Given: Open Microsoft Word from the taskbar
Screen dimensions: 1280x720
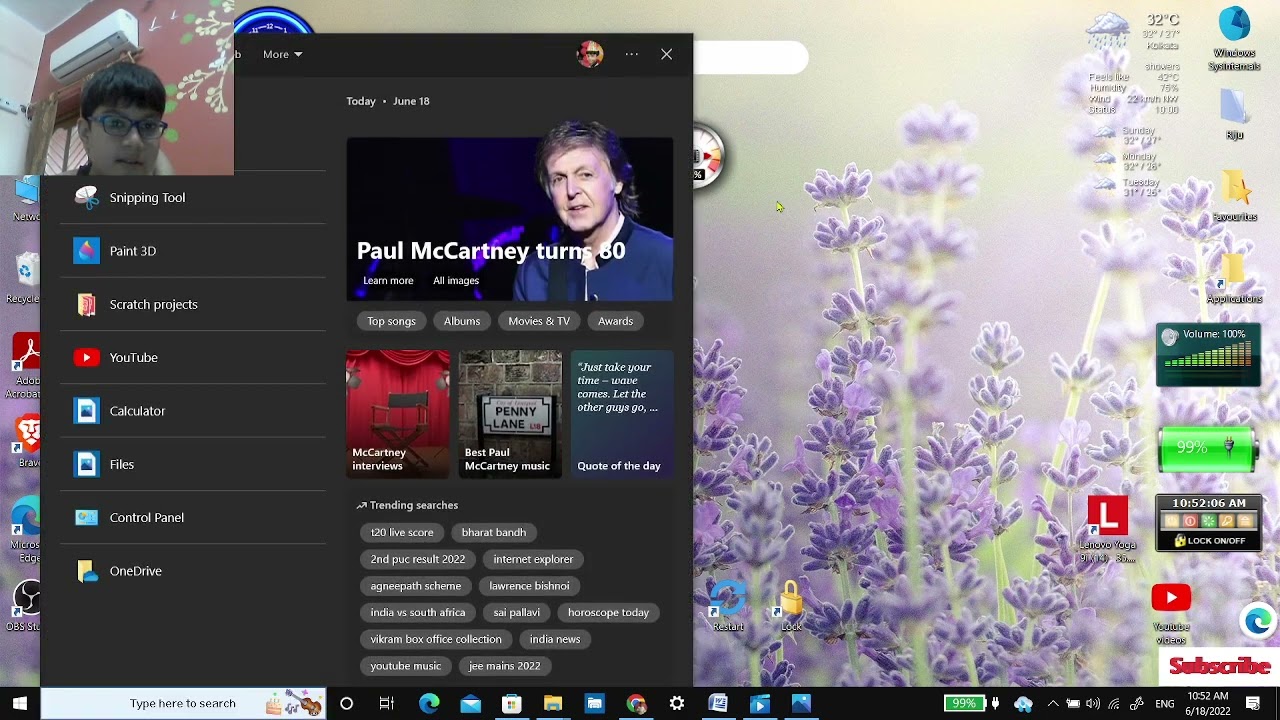Looking at the screenshot, I should pyautogui.click(x=718, y=704).
